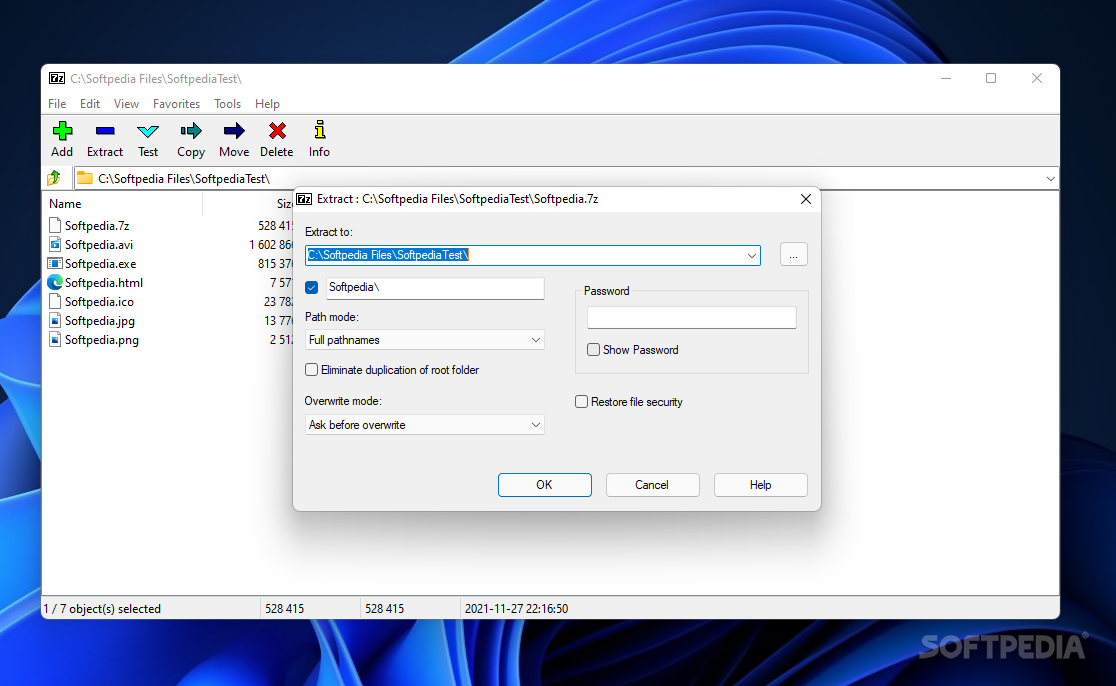The height and width of the screenshot is (686, 1116).
Task: Open the View menu
Action: click(126, 104)
